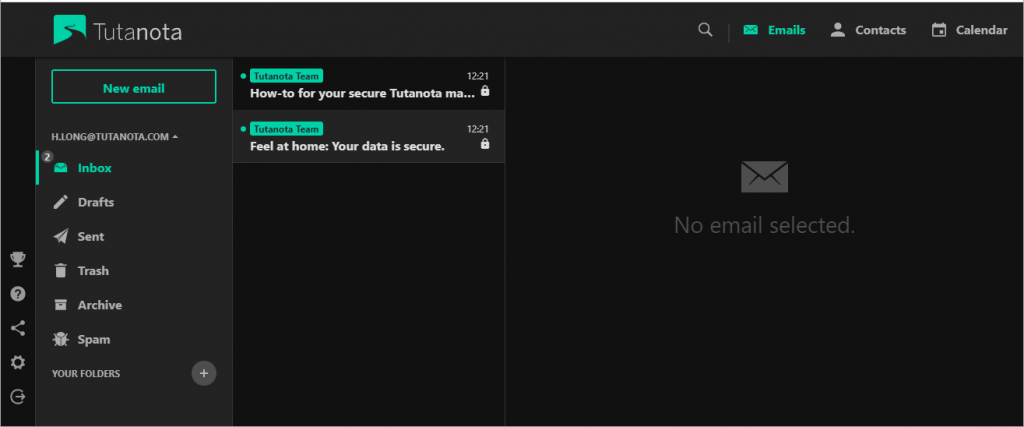Open the Calendar tab
The image size is (1024, 427).
(x=970, y=30)
